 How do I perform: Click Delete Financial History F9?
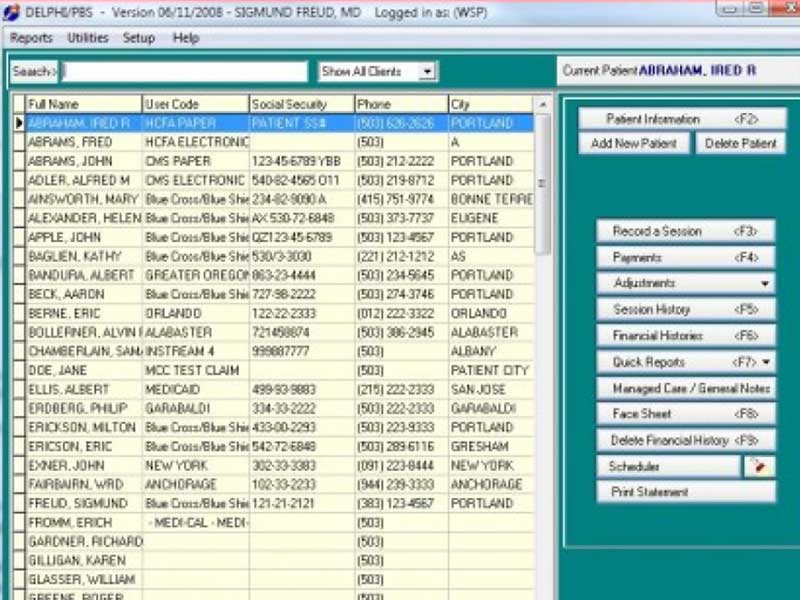pos(686,440)
